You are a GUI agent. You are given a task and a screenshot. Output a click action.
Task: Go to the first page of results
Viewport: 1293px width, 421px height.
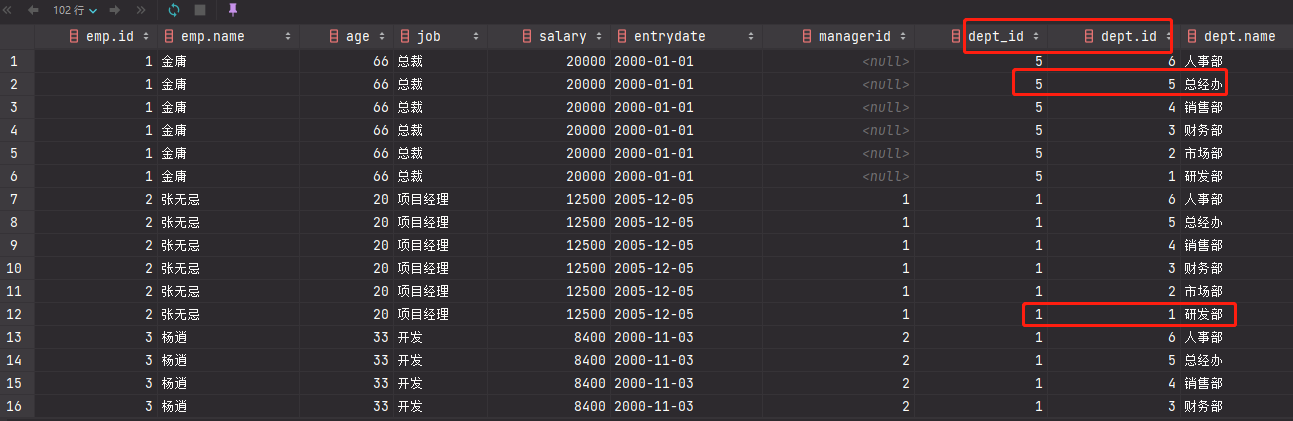point(6,10)
